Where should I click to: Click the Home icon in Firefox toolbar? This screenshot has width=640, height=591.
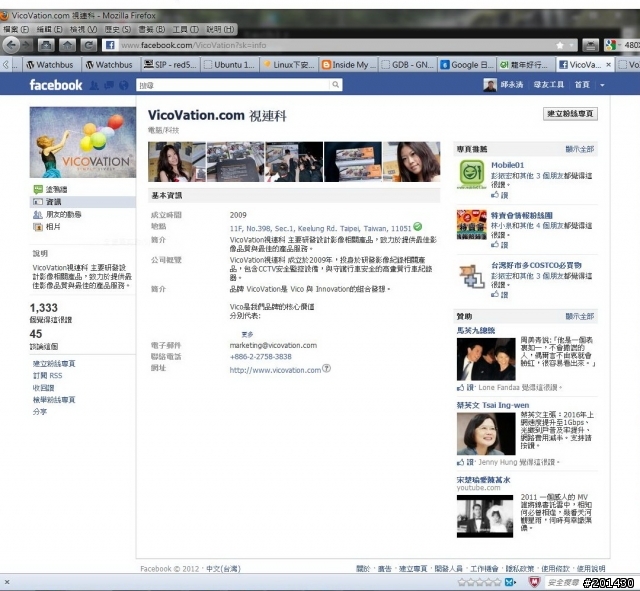pyautogui.click(x=67, y=45)
